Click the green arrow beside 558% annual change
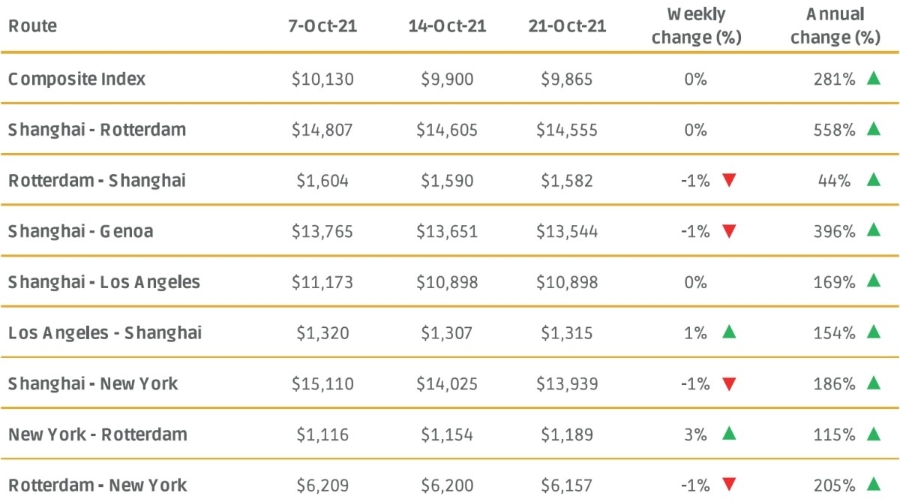 click(x=874, y=129)
